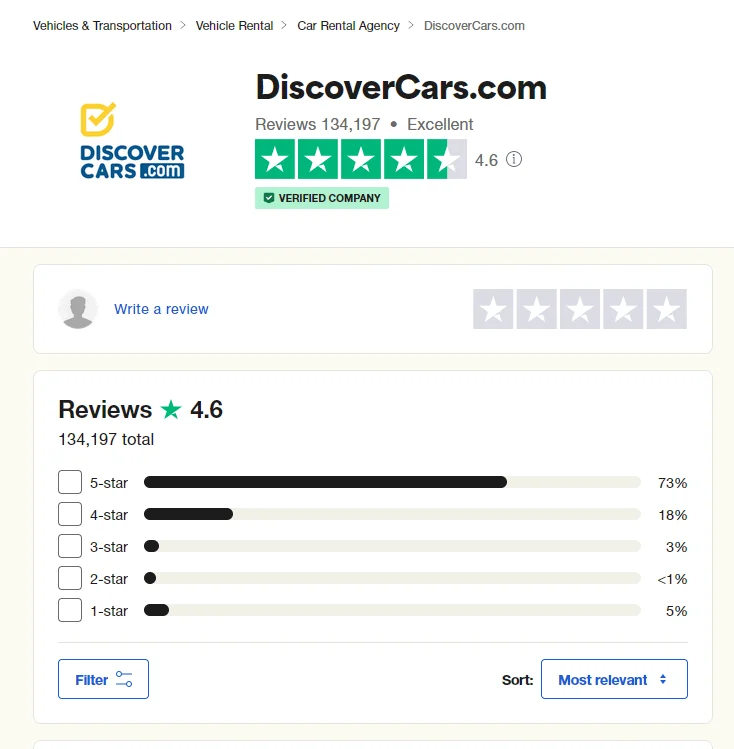Screen dimensions: 734x749
Task: Click the user avatar placeholder icon
Action: click(x=78, y=309)
